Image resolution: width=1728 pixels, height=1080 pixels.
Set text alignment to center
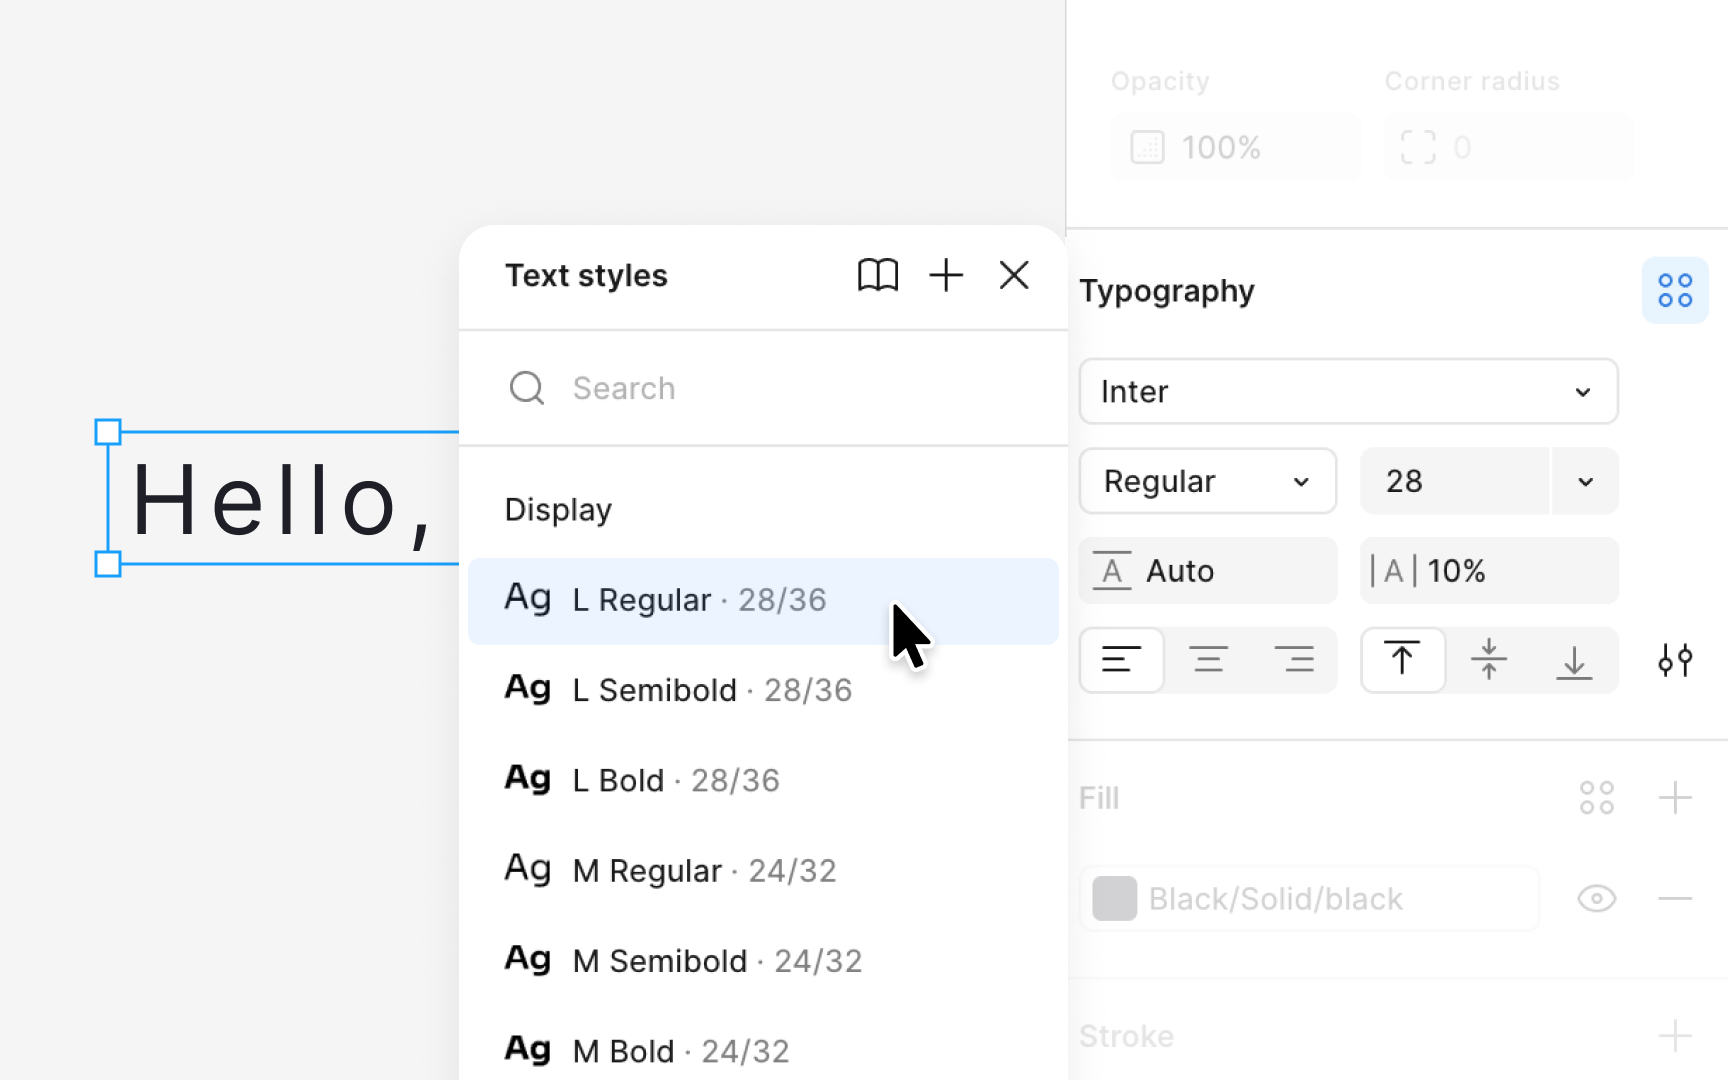[x=1208, y=660]
